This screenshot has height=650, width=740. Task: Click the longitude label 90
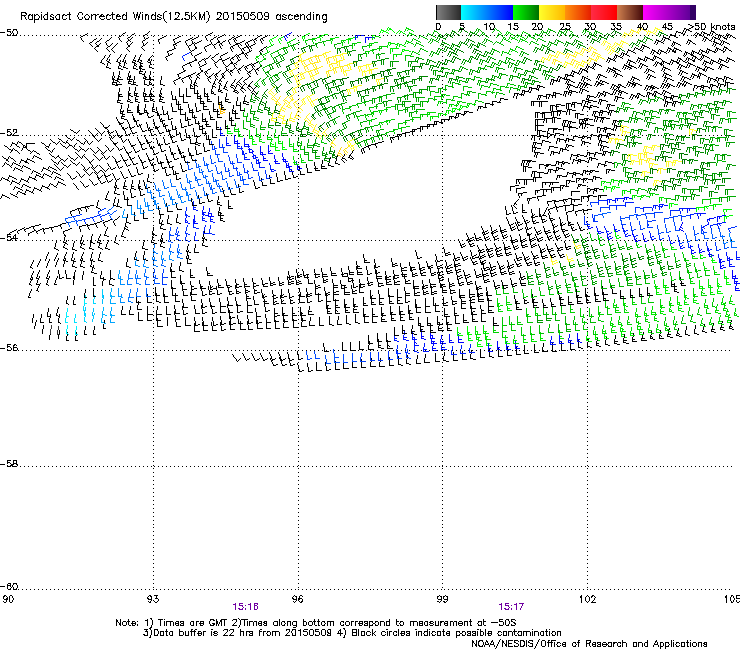coord(8,599)
